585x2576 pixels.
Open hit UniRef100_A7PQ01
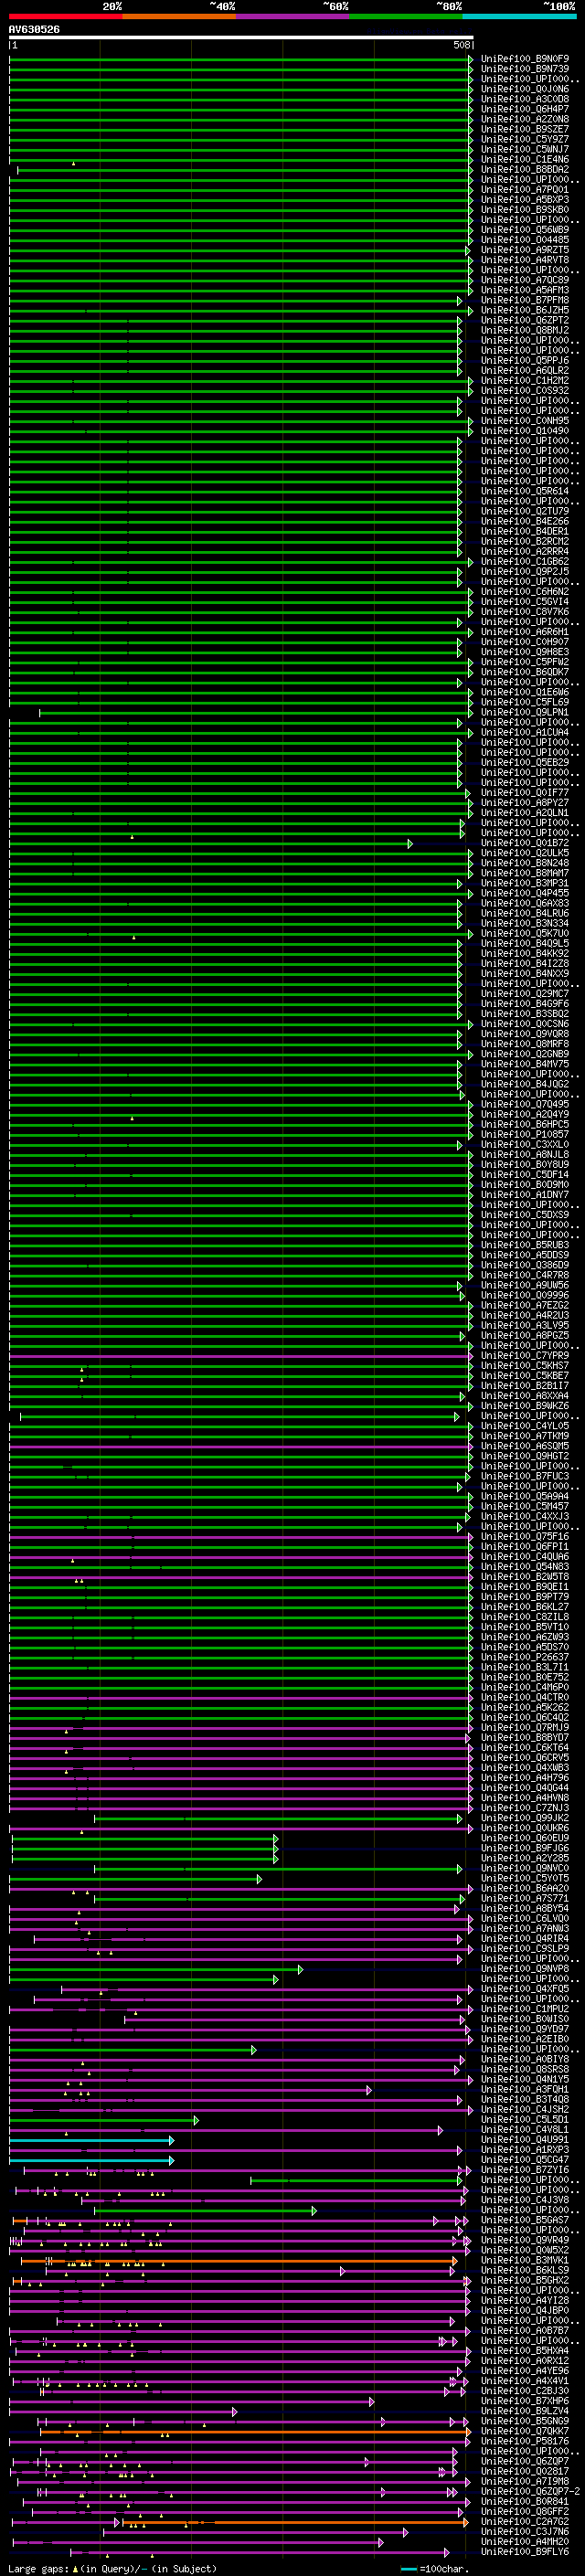(524, 190)
